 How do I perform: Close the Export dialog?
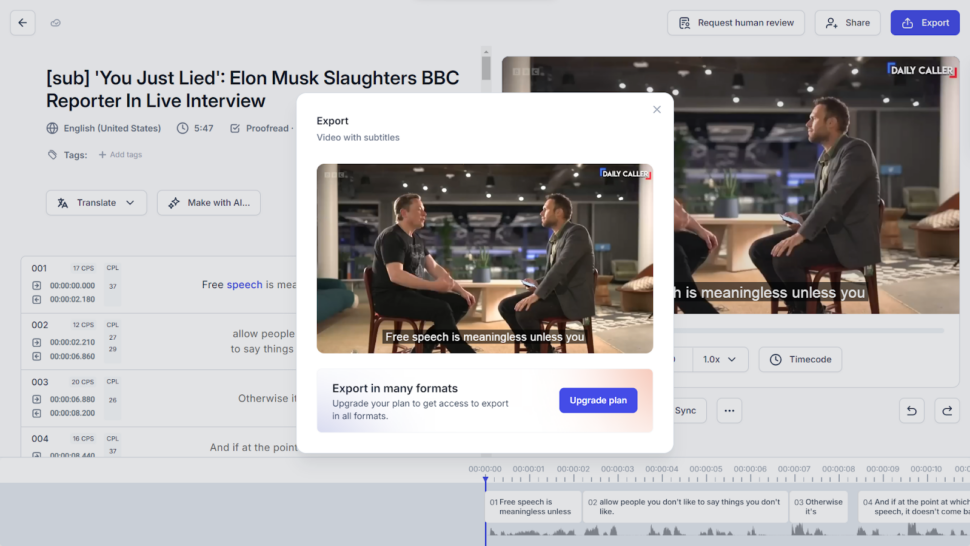[656, 109]
